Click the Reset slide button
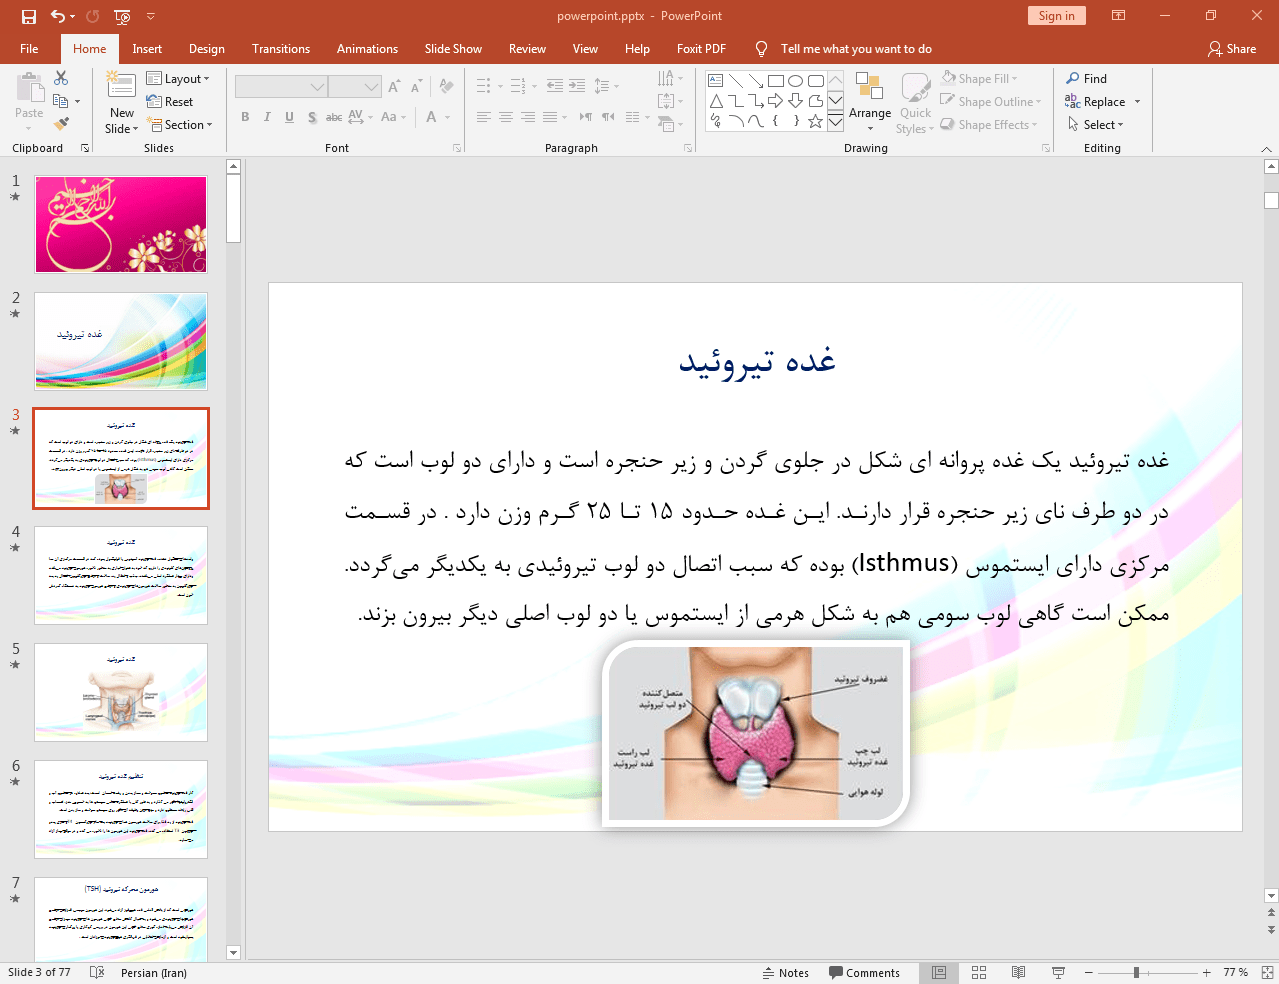 [170, 102]
